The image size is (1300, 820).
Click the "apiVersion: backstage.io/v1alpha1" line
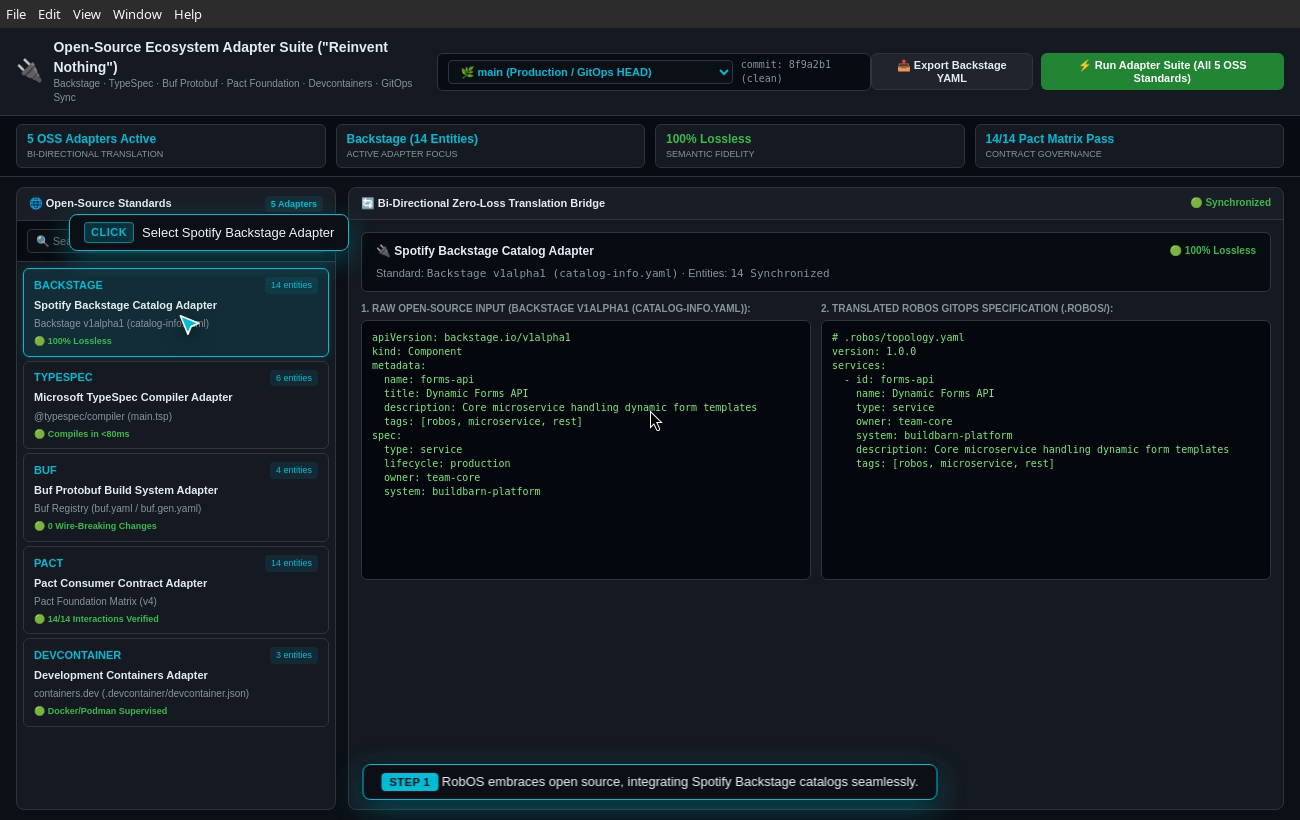[x=471, y=337]
